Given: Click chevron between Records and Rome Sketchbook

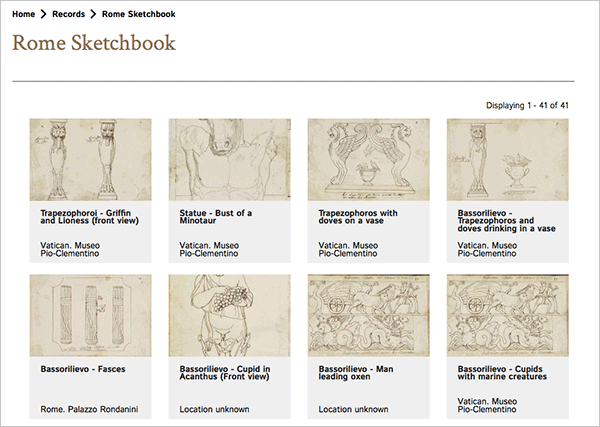Looking at the screenshot, I should pyautogui.click(x=93, y=14).
